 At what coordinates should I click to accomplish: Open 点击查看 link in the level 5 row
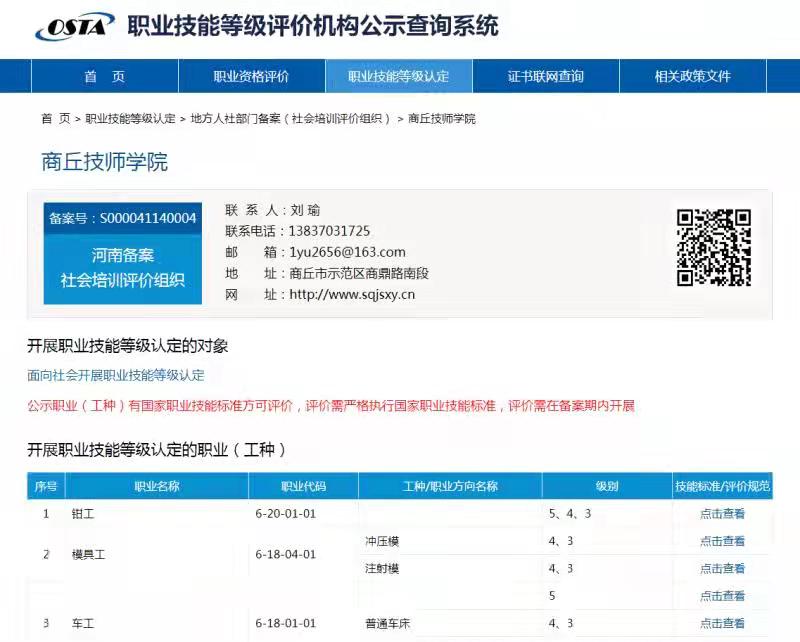pyautogui.click(x=722, y=596)
